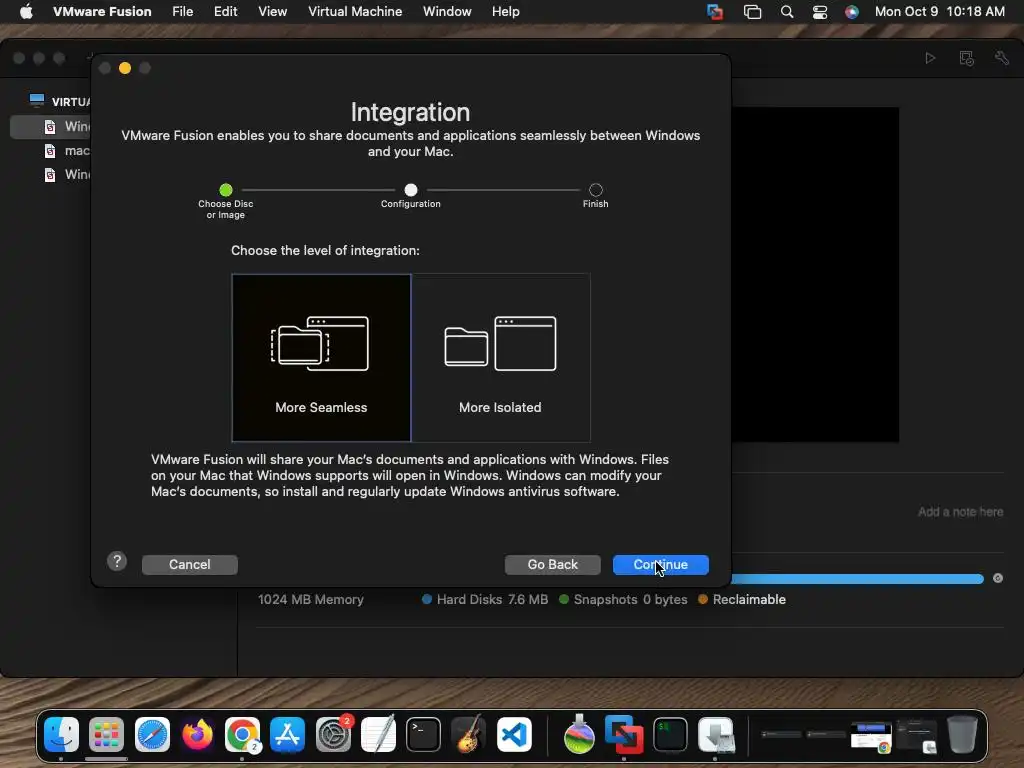Click the minimized Chrome window thumbnail in Dock
The height and width of the screenshot is (768, 1024).
871,737
